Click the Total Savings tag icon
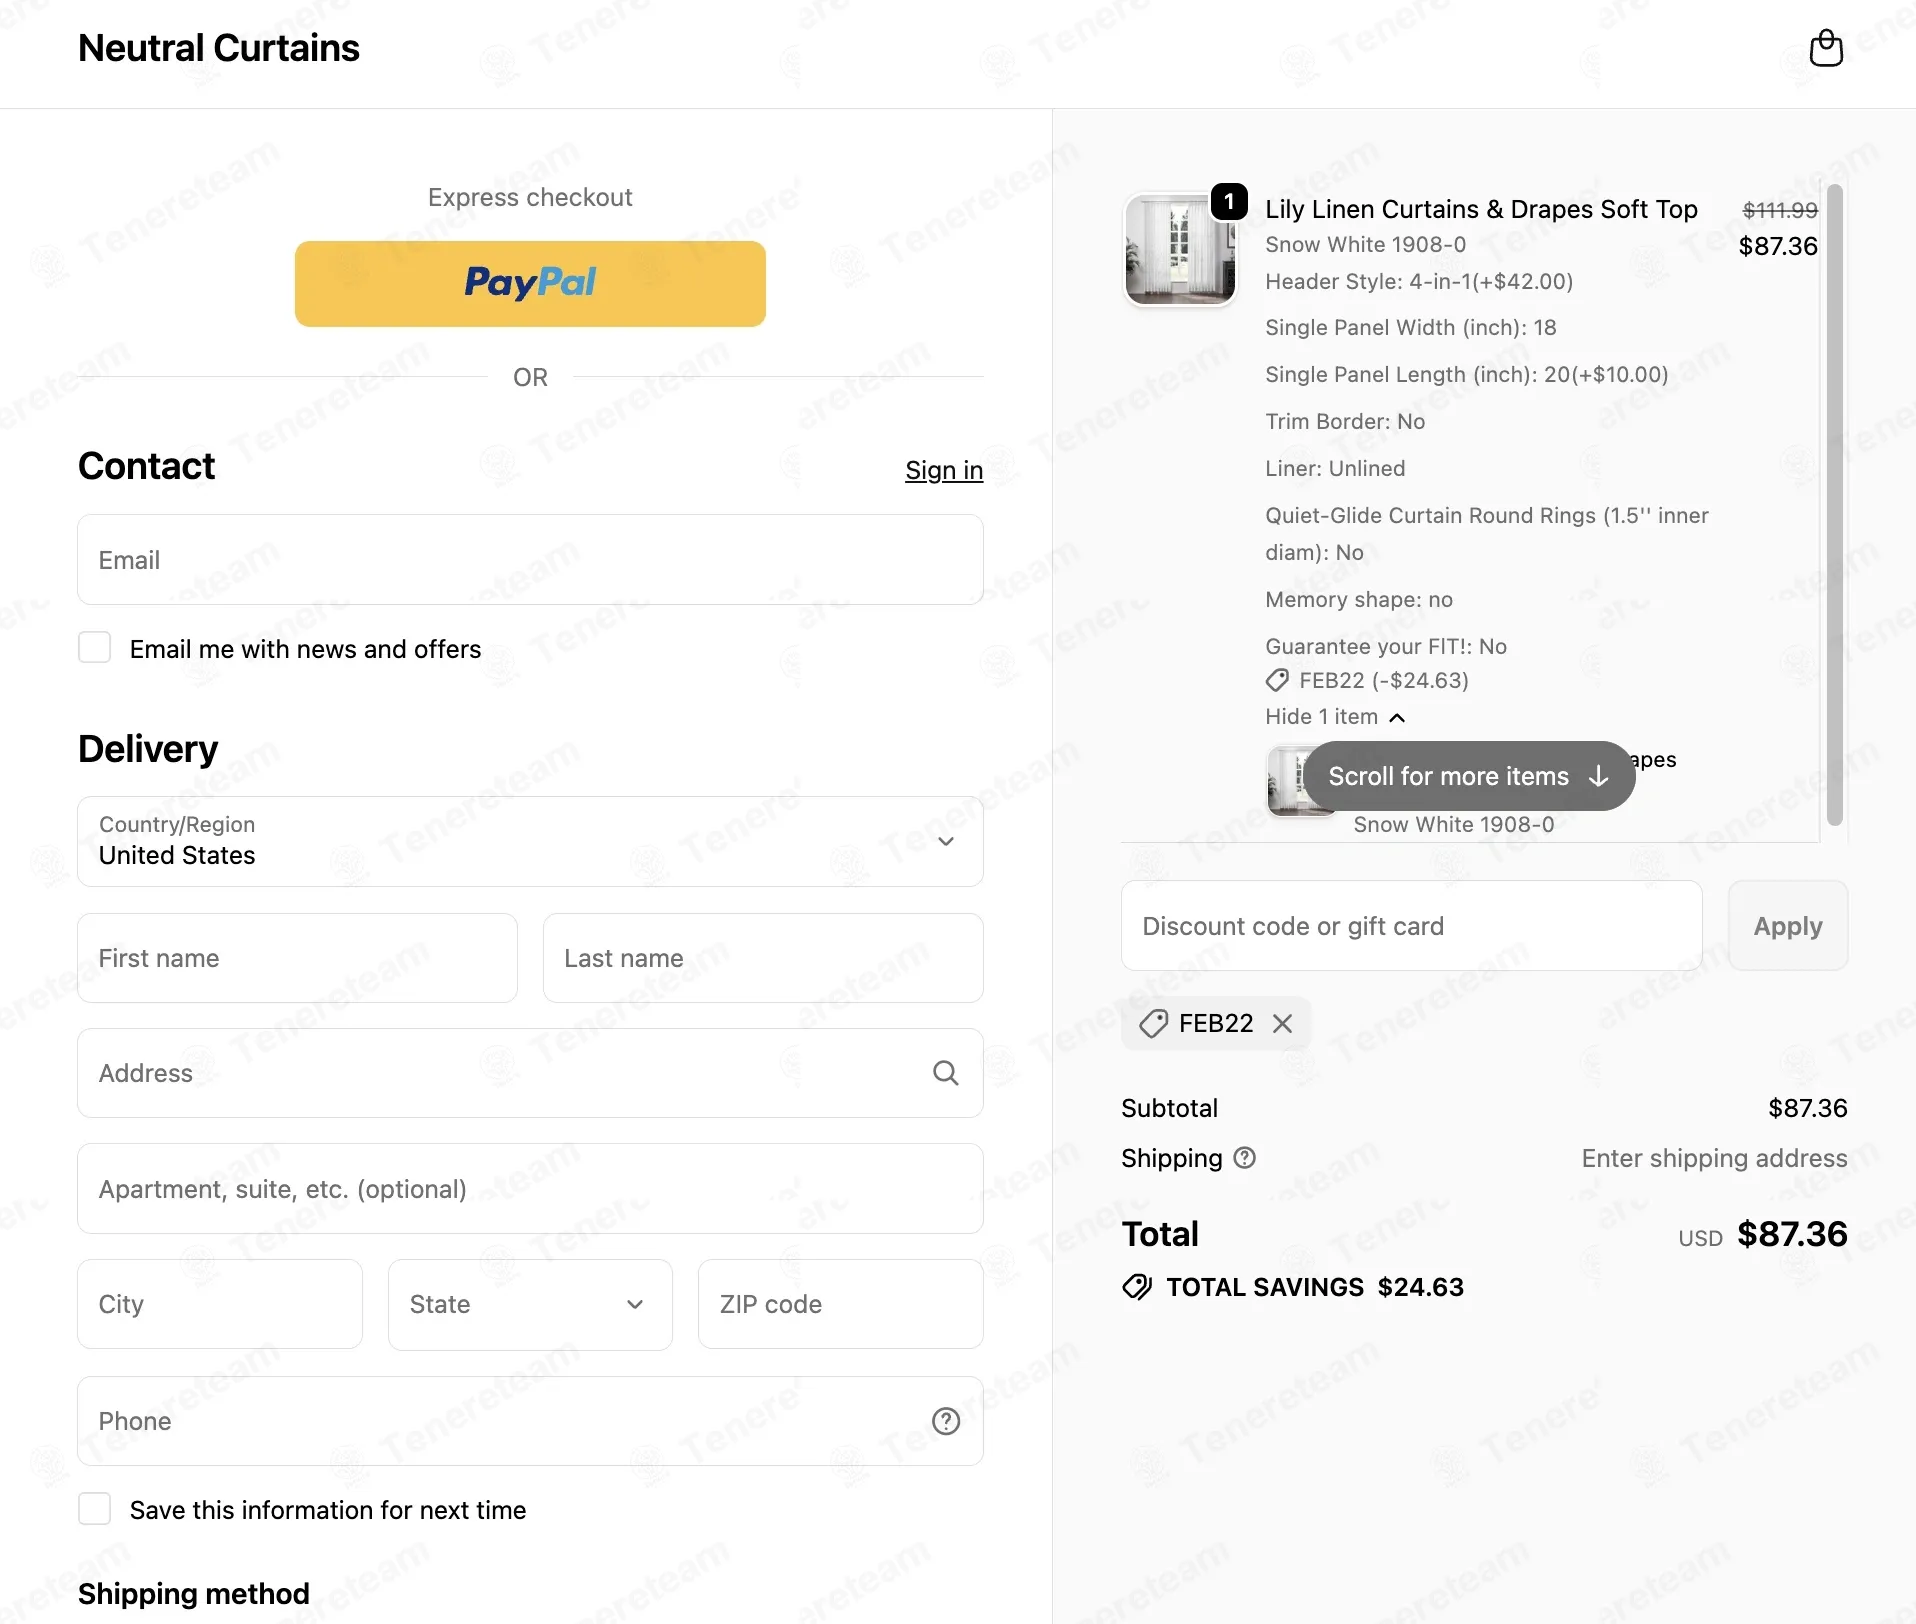Image resolution: width=1916 pixels, height=1624 pixels. (x=1137, y=1287)
